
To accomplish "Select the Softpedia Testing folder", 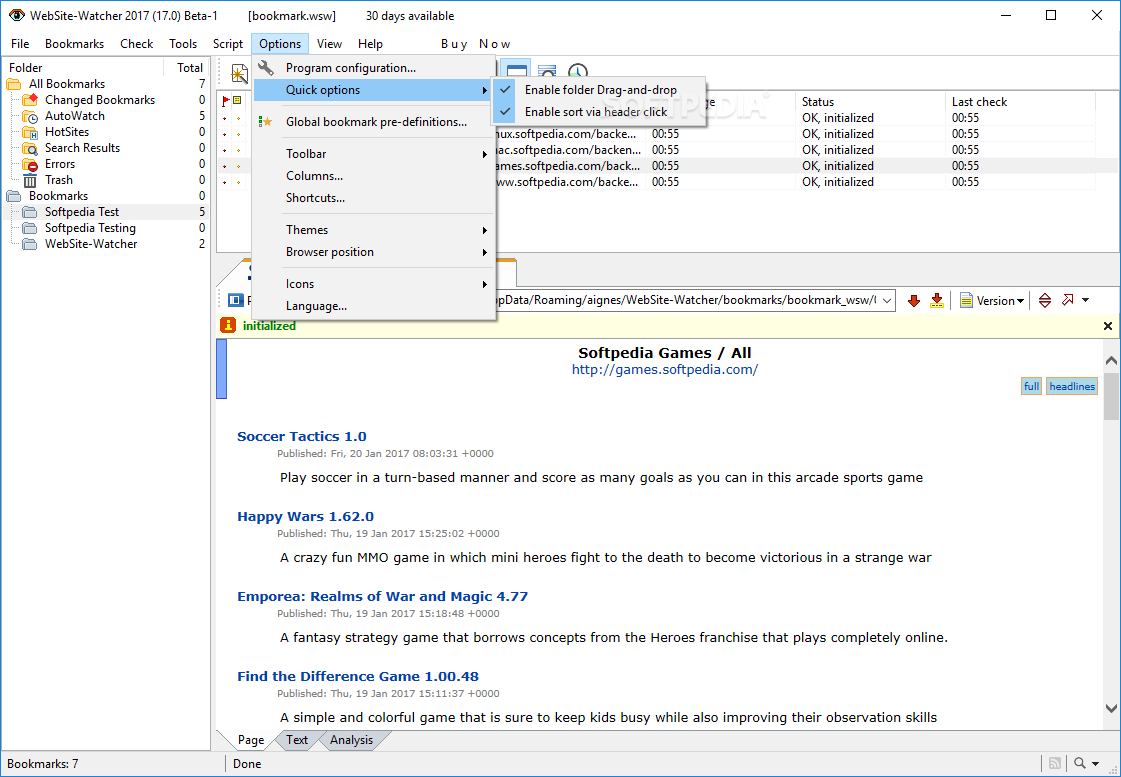I will click(90, 228).
